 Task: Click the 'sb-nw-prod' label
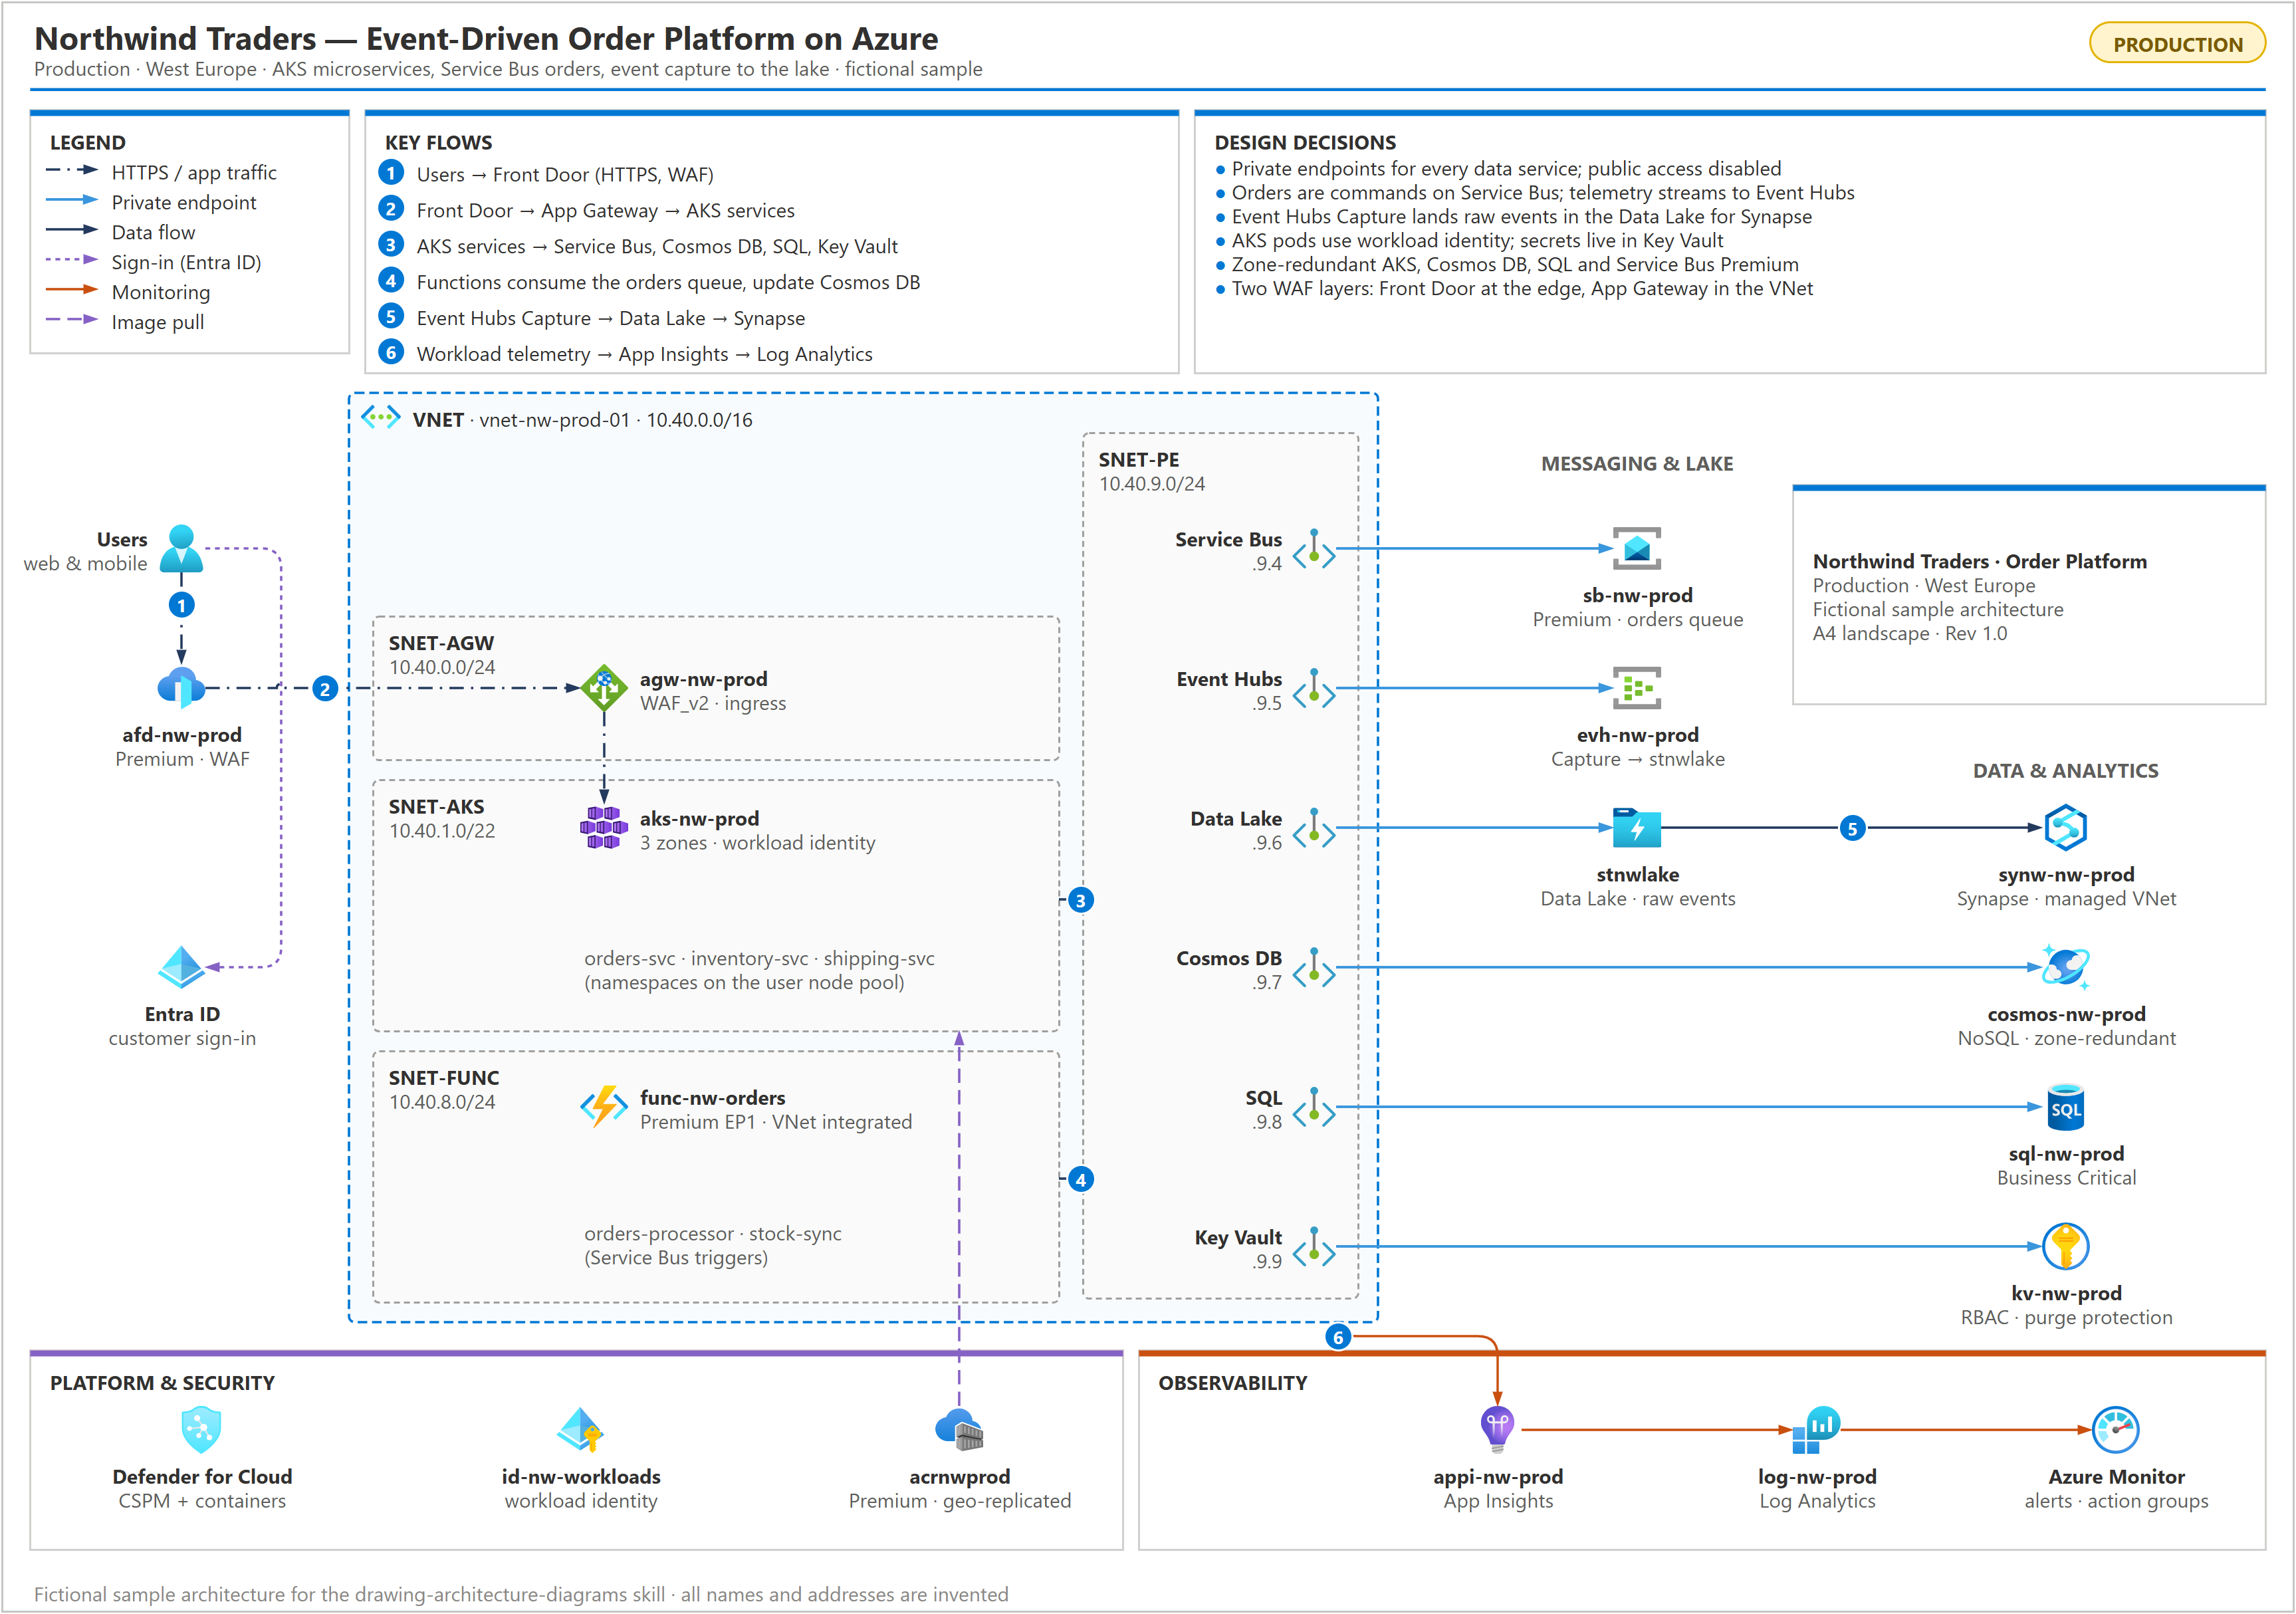click(1638, 595)
